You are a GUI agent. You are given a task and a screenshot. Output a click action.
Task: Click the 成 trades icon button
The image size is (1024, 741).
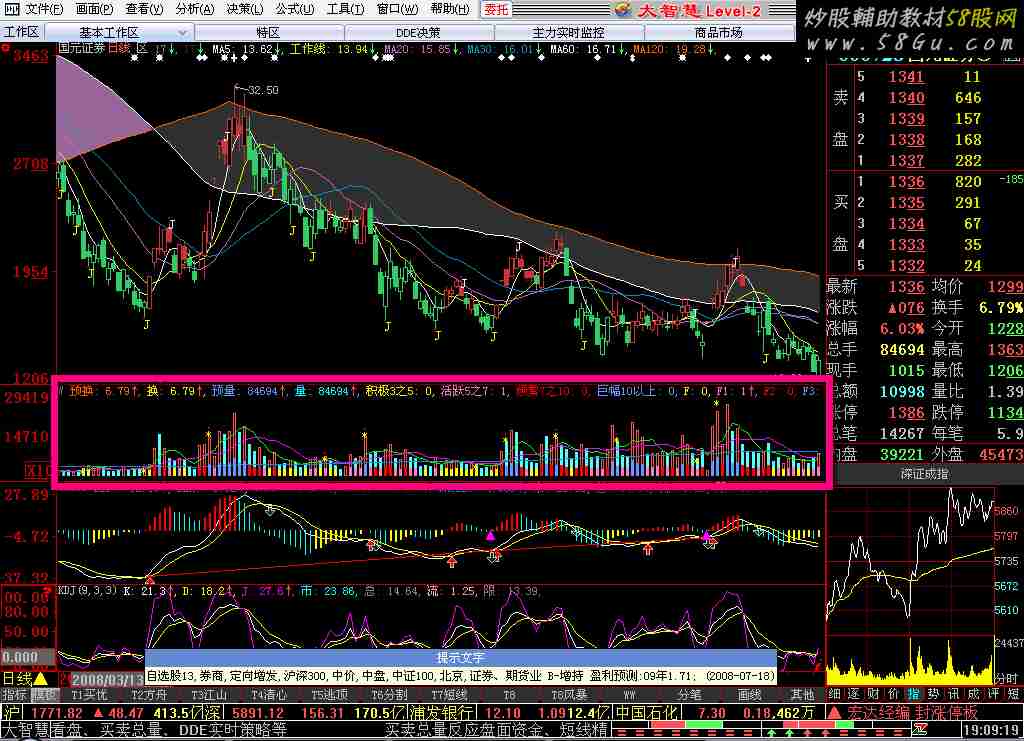pyautogui.click(x=974, y=694)
